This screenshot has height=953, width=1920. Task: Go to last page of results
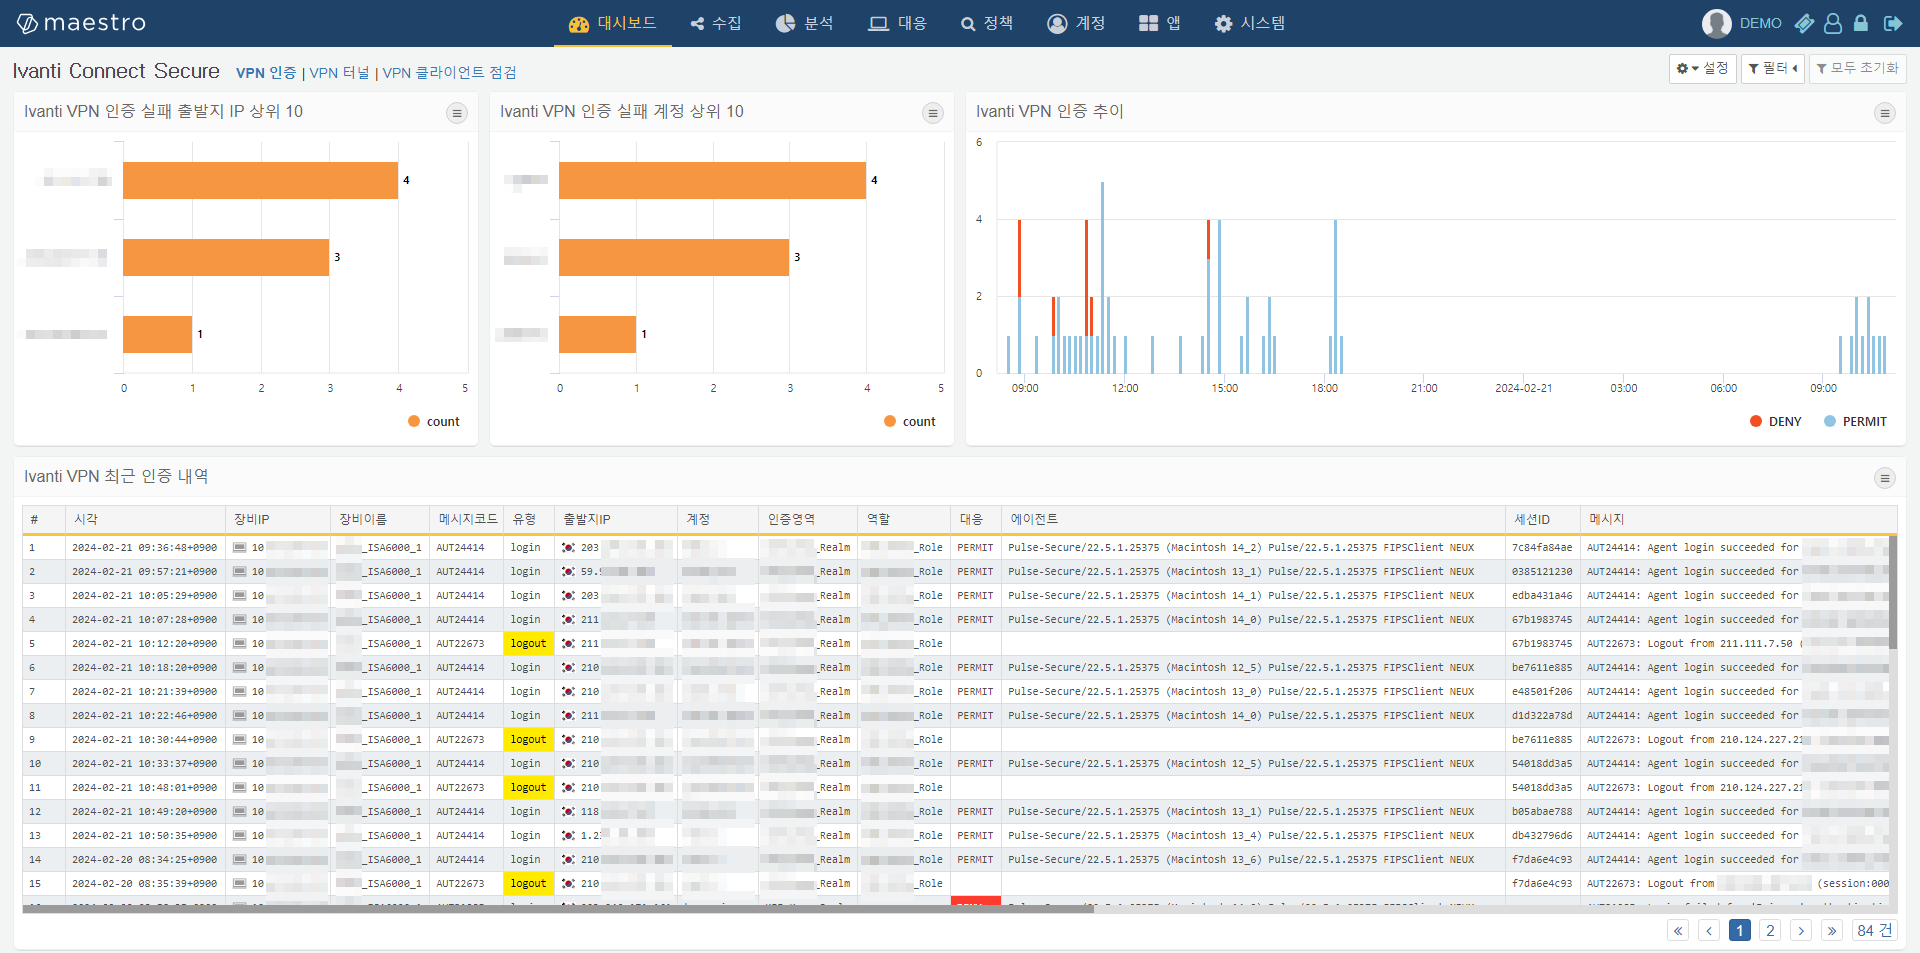pyautogui.click(x=1832, y=931)
